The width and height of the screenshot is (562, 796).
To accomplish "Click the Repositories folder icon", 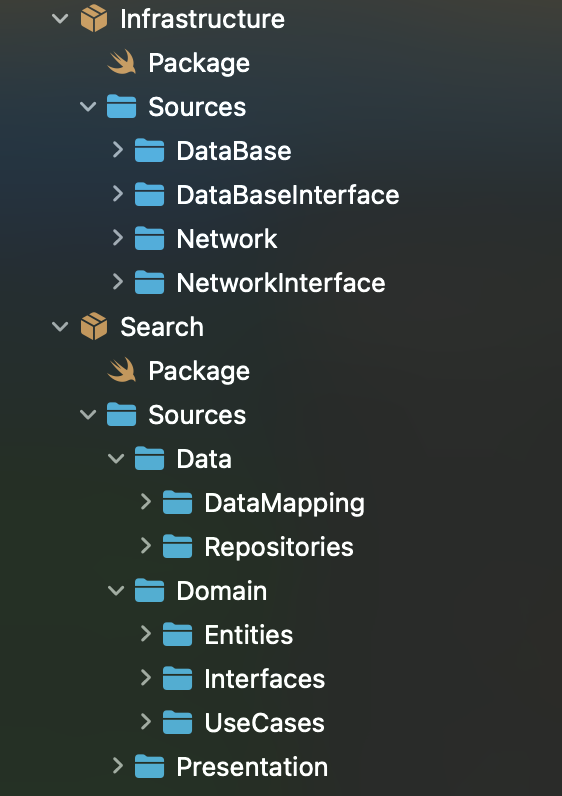I will 178,547.
